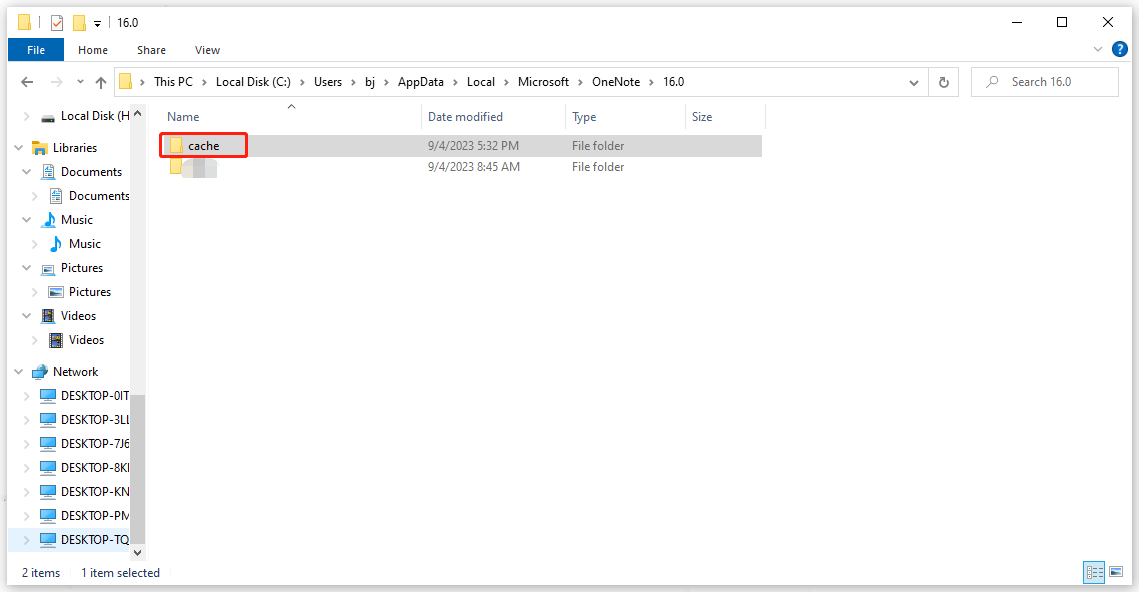Open the Help question mark icon

coord(1119,49)
